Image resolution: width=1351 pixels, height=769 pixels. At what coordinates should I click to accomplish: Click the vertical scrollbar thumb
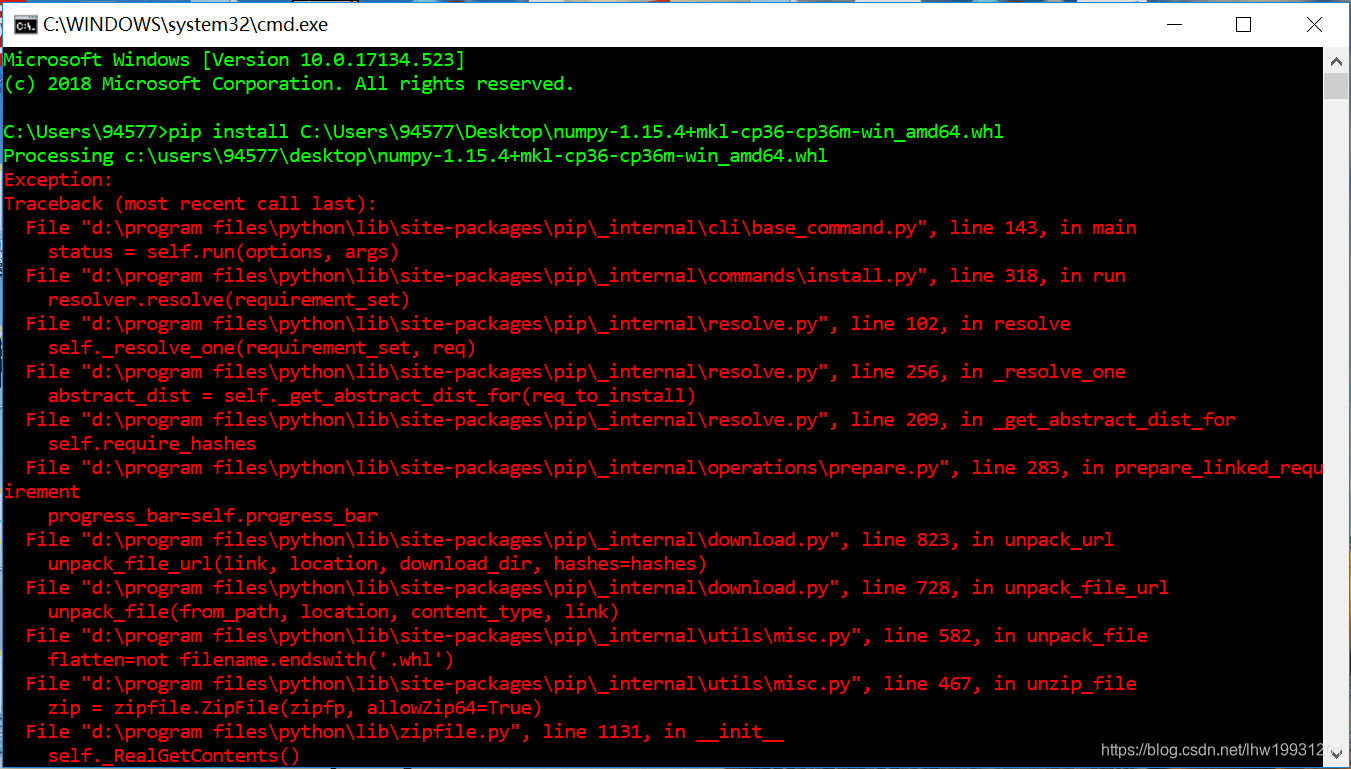coord(1336,85)
